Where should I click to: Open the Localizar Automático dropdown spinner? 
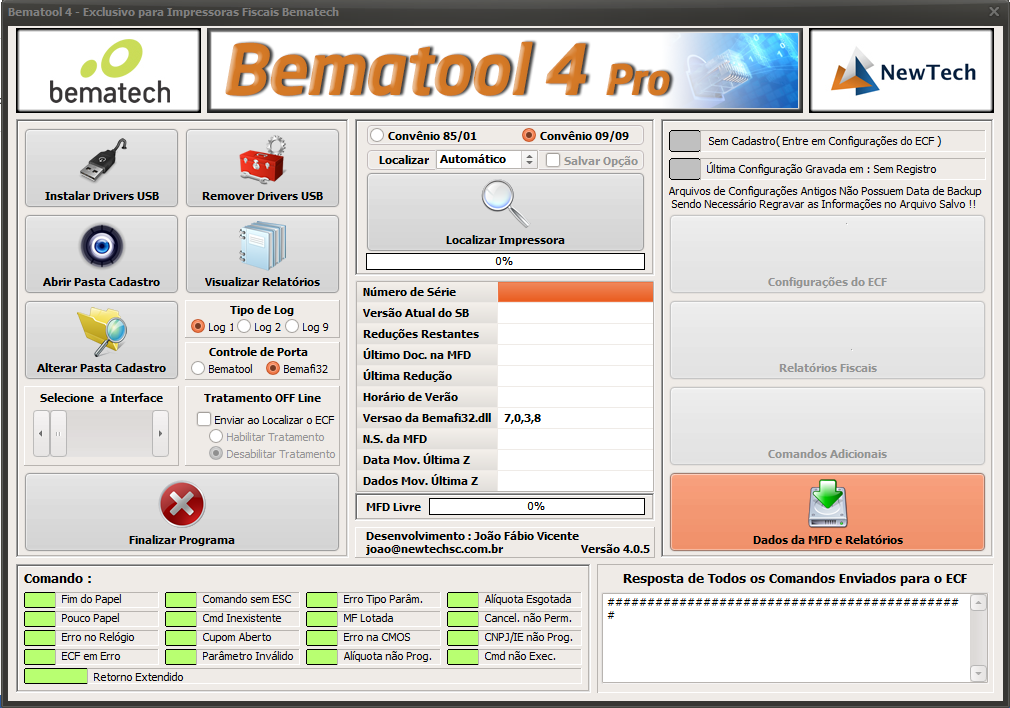point(529,159)
